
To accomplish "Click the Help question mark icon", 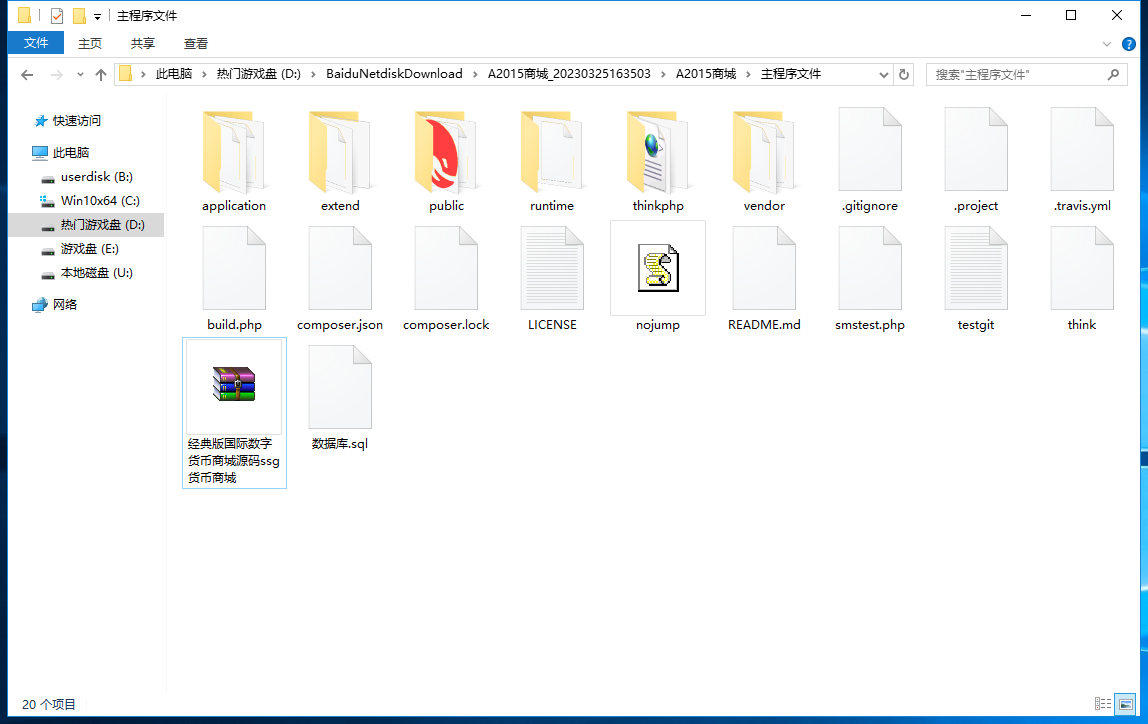I will pyautogui.click(x=1129, y=44).
